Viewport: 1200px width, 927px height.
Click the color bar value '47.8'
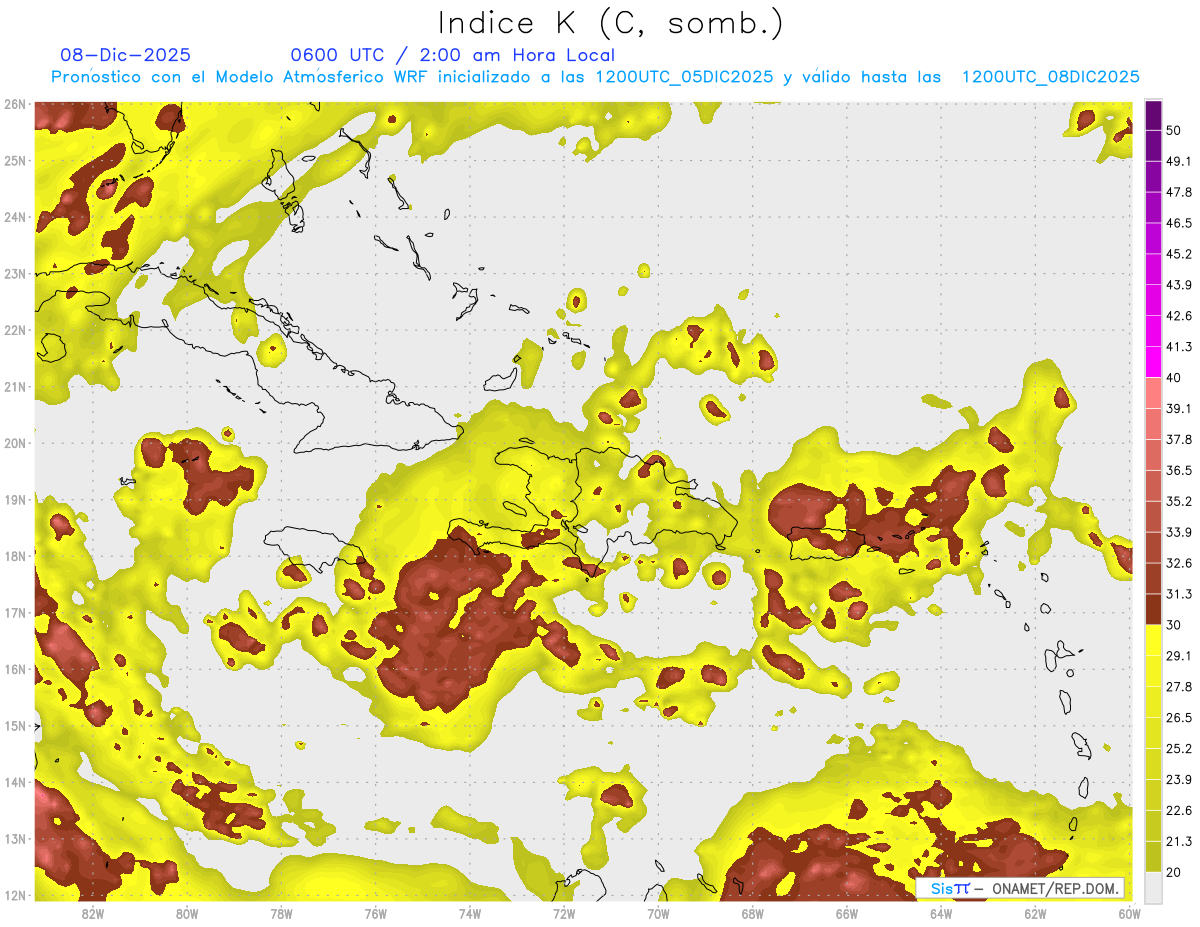[x=1178, y=192]
